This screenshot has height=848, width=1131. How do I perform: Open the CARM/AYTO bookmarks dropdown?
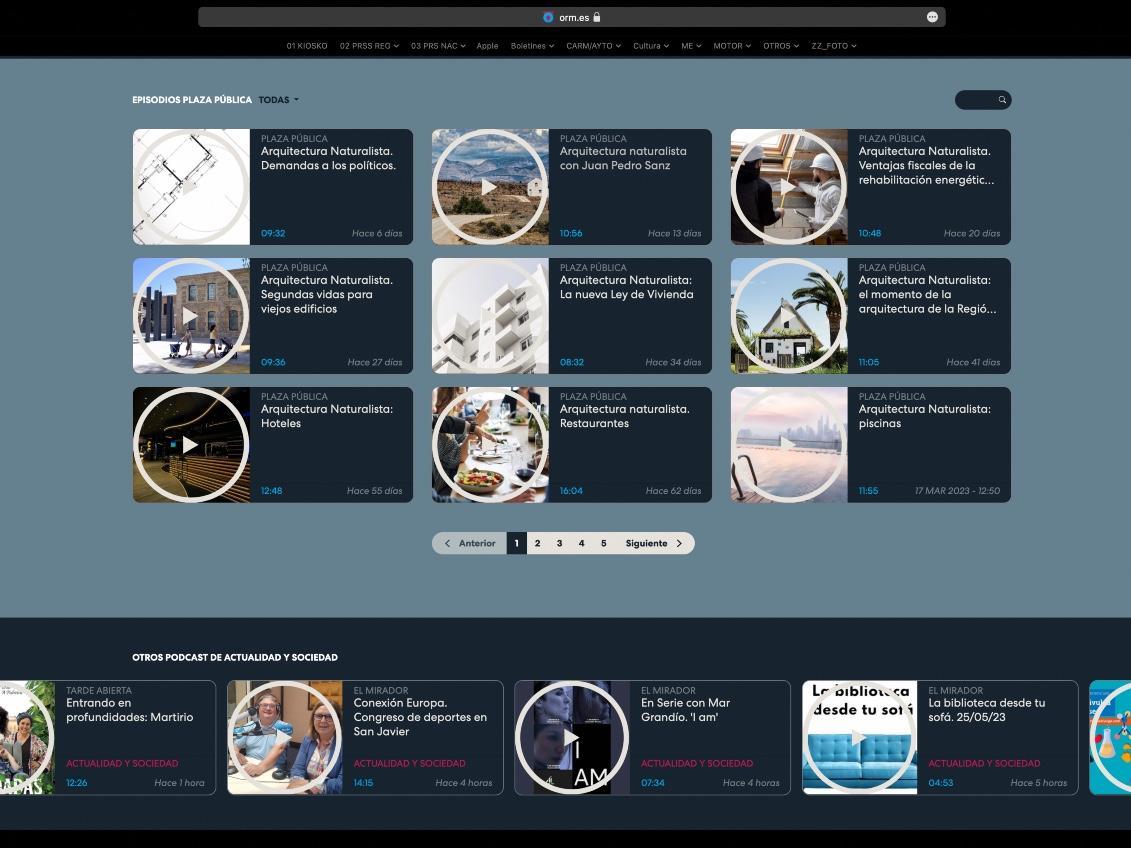(593, 46)
